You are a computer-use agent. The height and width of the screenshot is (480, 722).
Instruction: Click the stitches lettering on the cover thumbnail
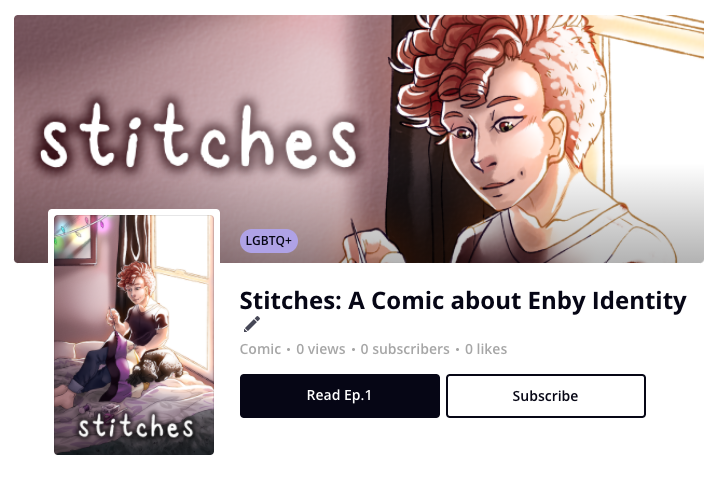(136, 427)
